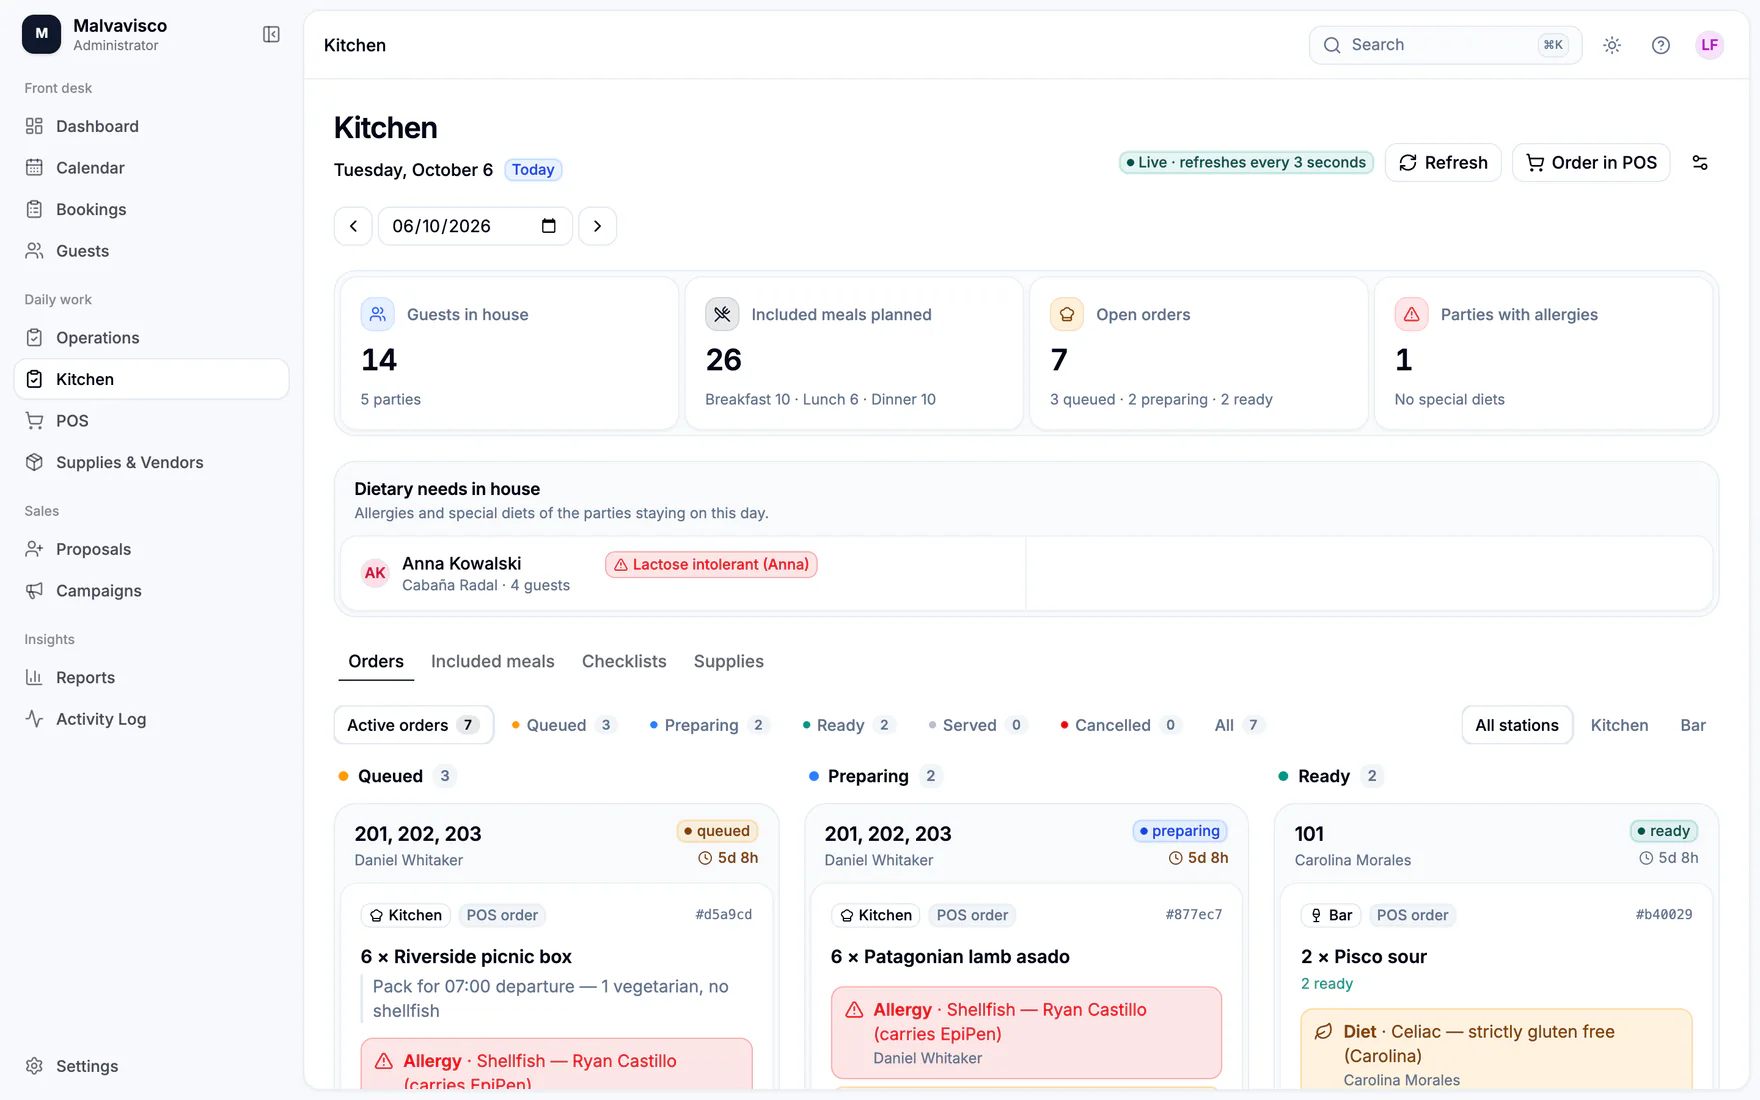Image resolution: width=1760 pixels, height=1100 pixels.
Task: Open Bookings in the sidebar
Action: pos(152,210)
